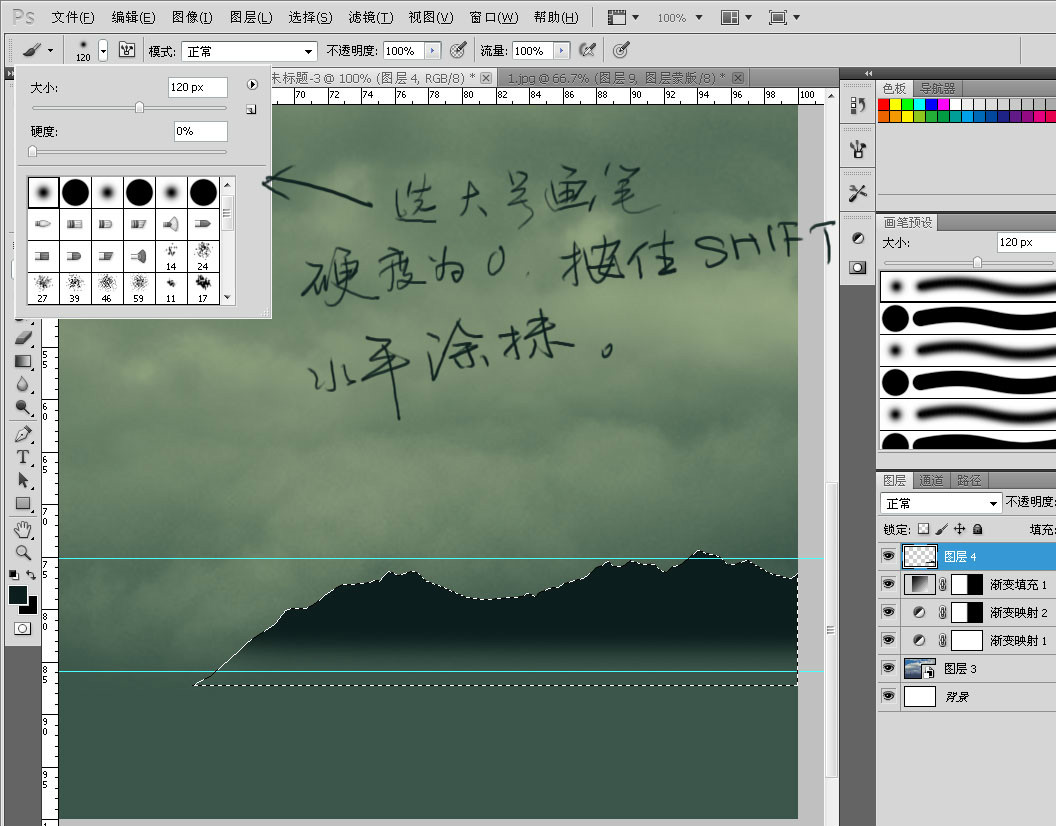Open 滤镜(T) menu

[370, 17]
